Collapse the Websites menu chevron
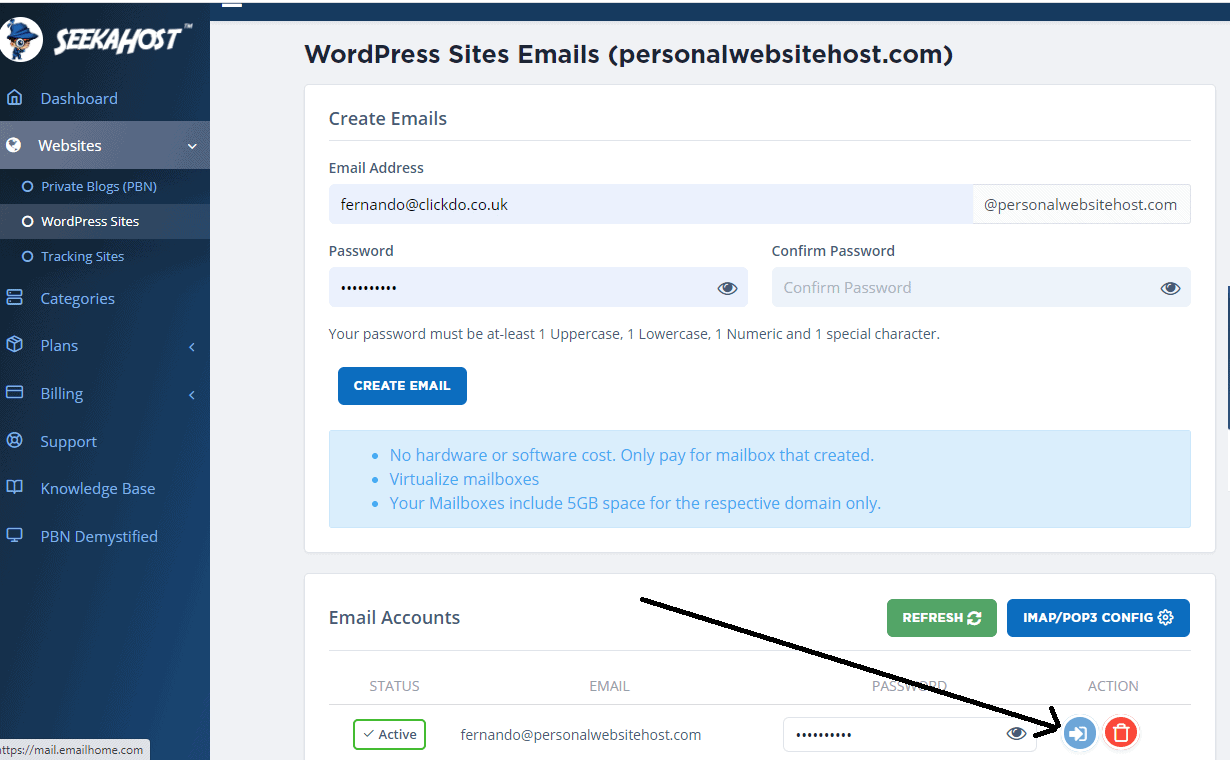Viewport: 1230px width, 760px height. point(192,146)
